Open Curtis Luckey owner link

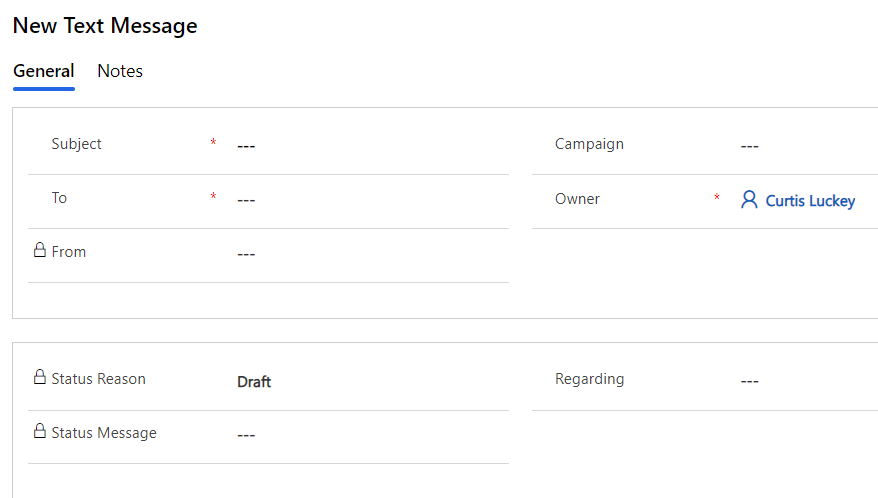point(810,201)
